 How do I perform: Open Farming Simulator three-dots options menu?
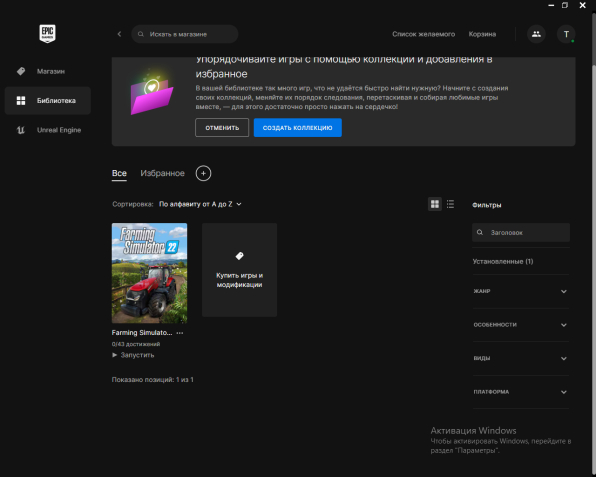click(x=180, y=333)
